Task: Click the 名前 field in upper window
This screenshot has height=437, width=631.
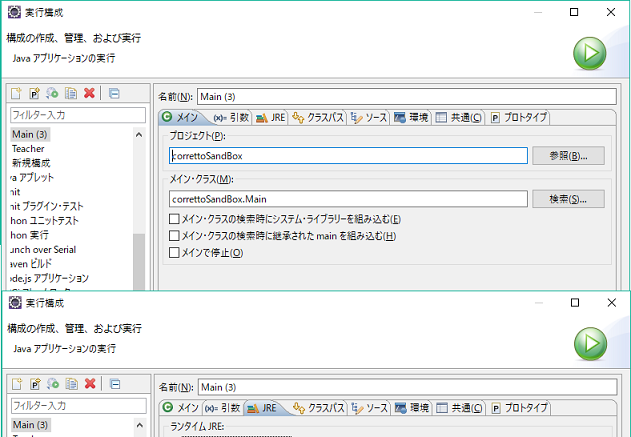Action: point(406,97)
